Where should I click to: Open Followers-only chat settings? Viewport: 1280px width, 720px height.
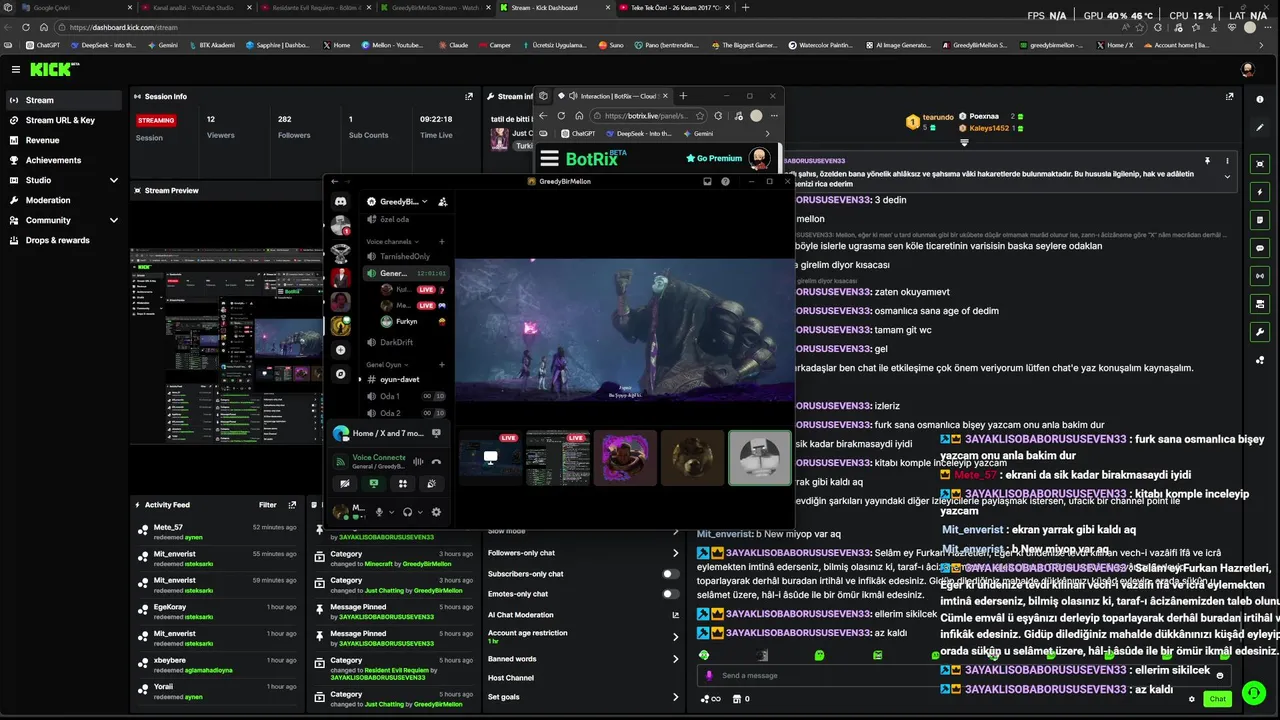click(x=583, y=553)
